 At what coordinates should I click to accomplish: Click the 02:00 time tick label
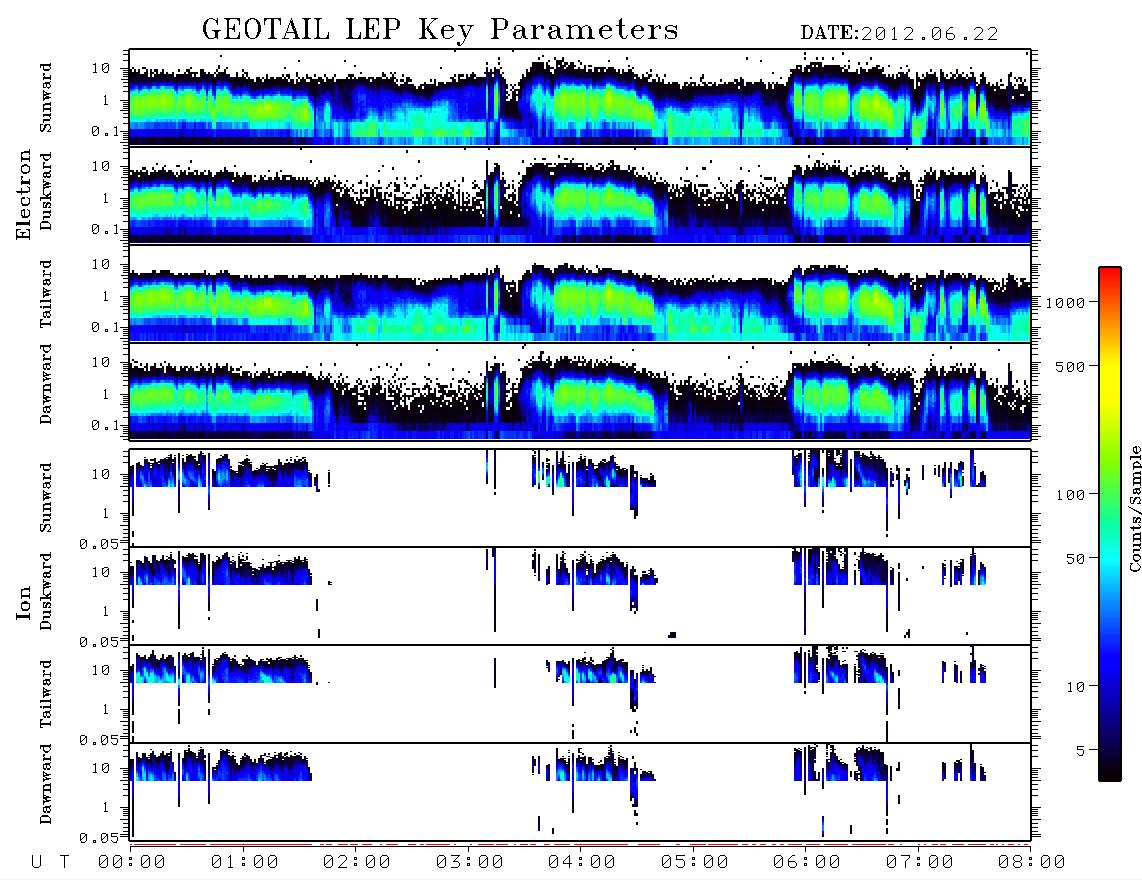(357, 863)
